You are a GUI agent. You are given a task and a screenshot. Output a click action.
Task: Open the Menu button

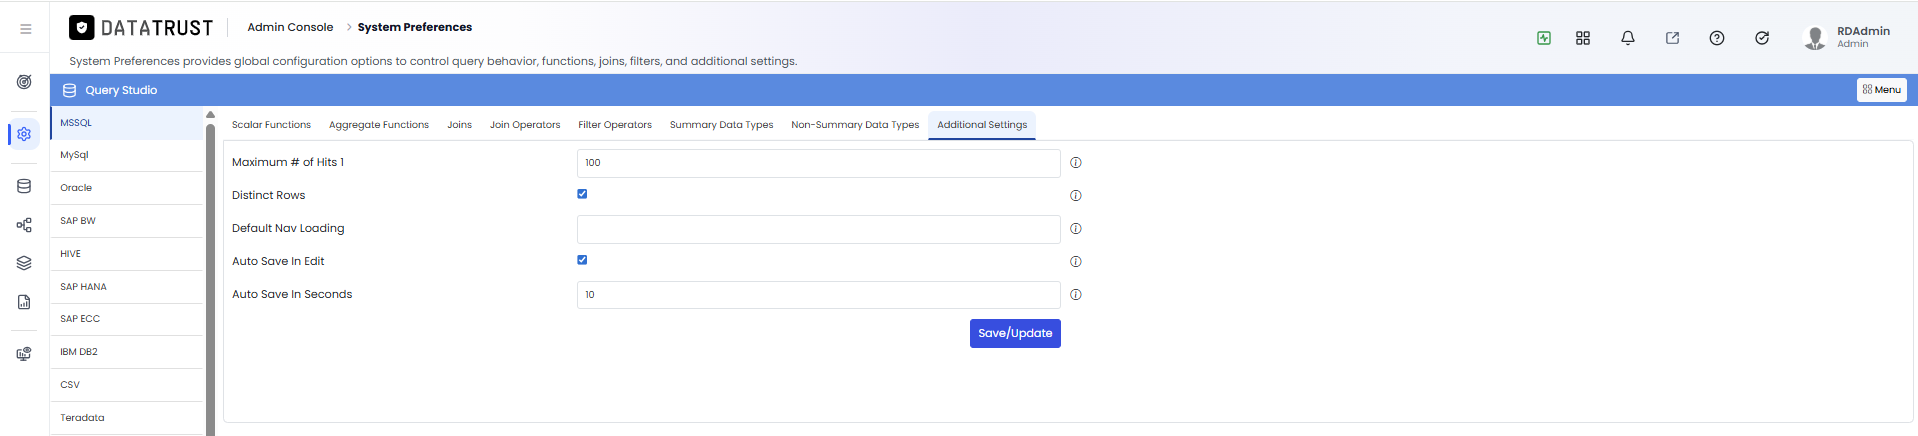point(1882,90)
